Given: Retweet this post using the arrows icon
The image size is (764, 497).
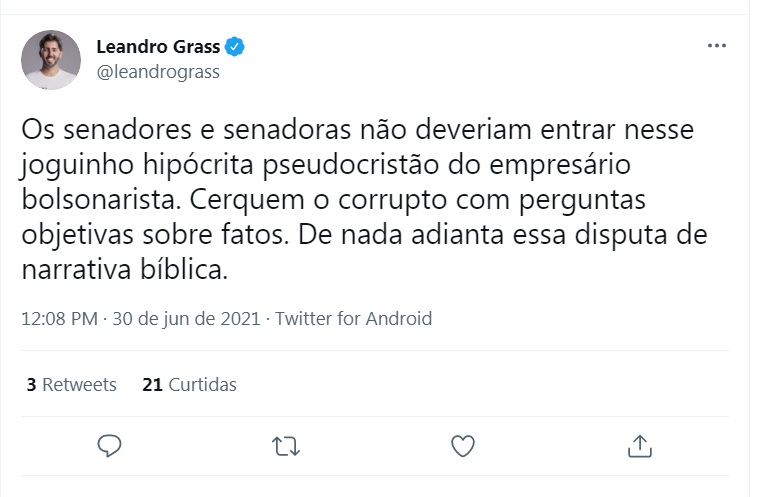Looking at the screenshot, I should pos(286,445).
